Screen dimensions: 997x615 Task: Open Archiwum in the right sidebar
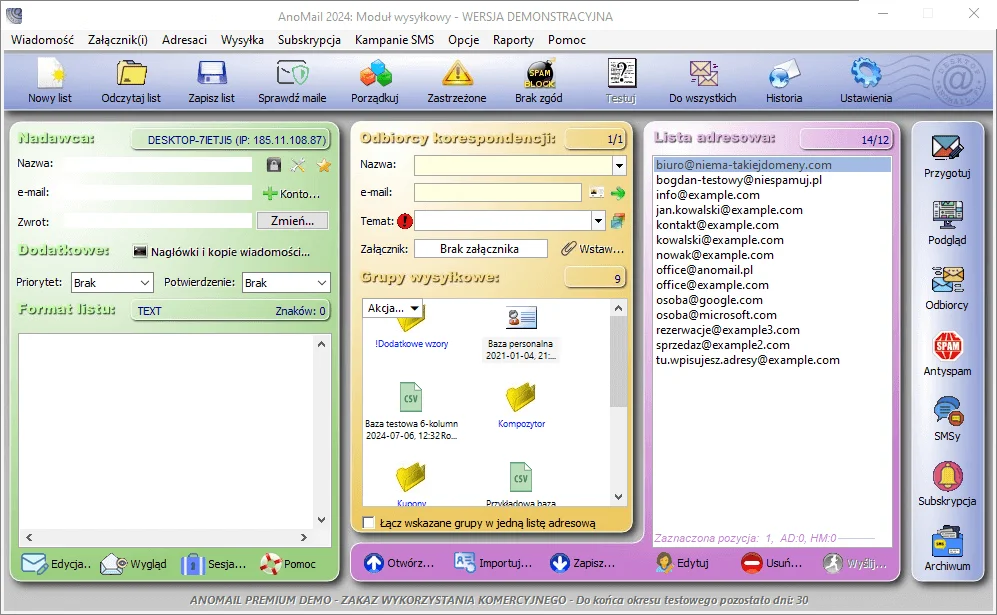tap(946, 548)
